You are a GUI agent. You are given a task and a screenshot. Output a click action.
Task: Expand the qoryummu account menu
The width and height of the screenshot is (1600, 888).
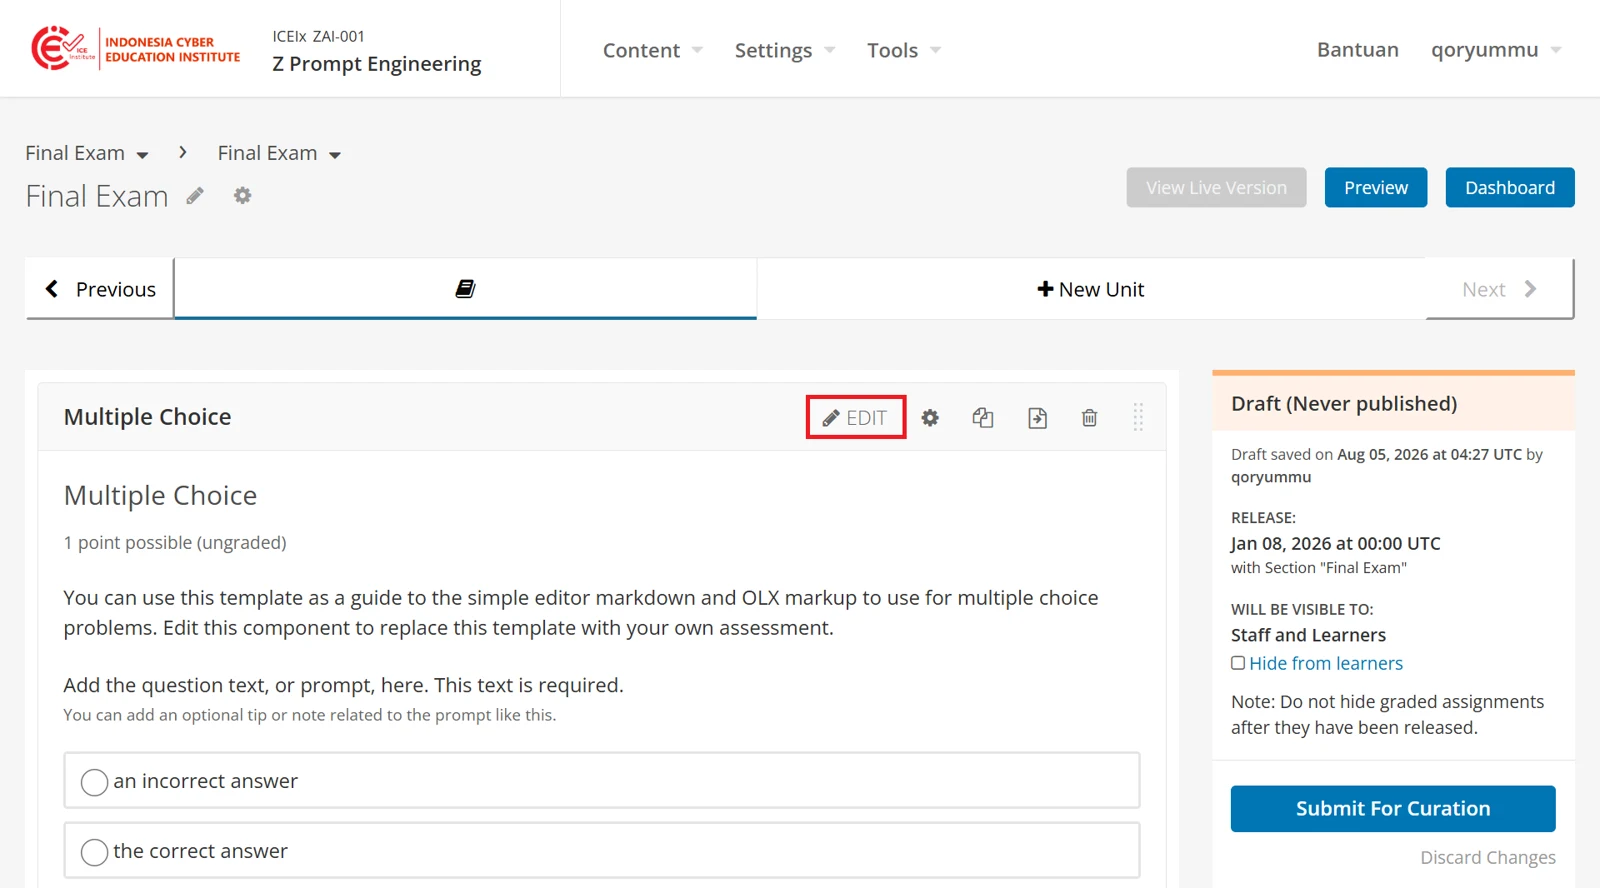coord(1496,50)
